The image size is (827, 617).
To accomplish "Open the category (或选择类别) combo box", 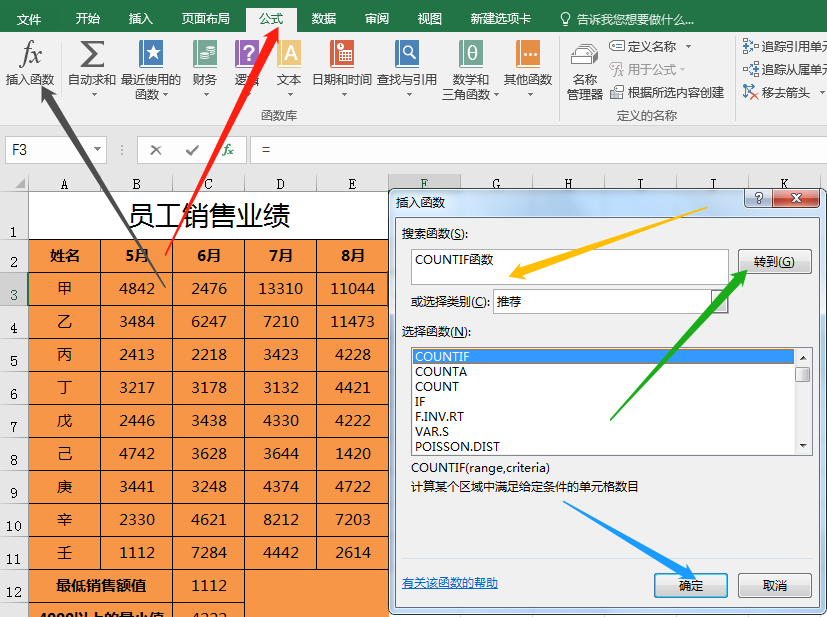I will [x=610, y=301].
